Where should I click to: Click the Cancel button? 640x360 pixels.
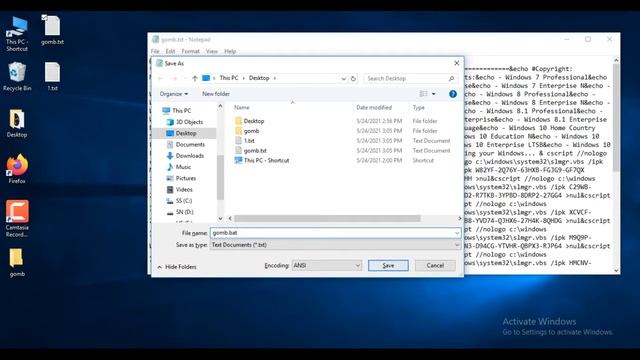[x=435, y=265]
